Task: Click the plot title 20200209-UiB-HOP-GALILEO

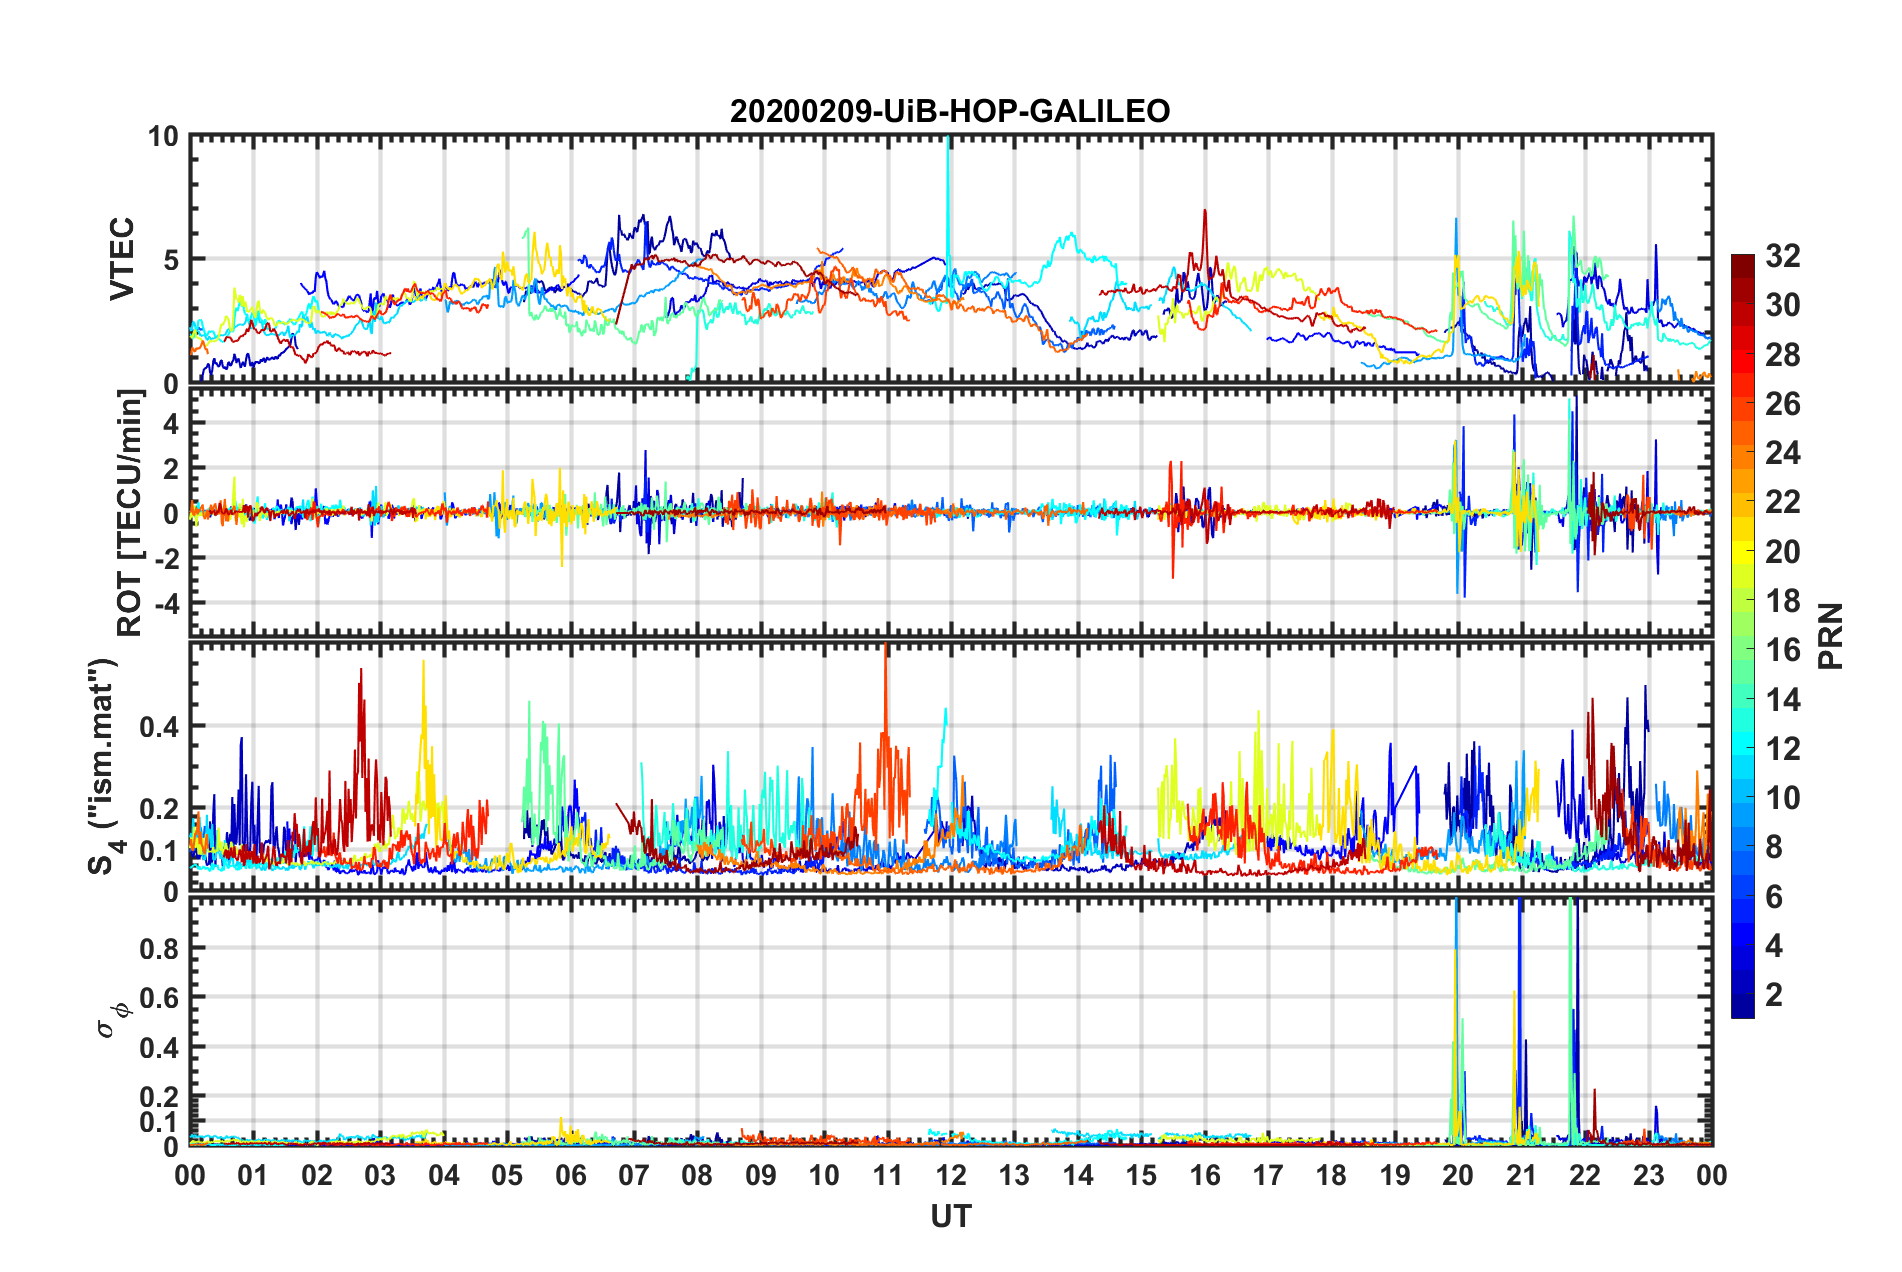Action: coord(950,111)
